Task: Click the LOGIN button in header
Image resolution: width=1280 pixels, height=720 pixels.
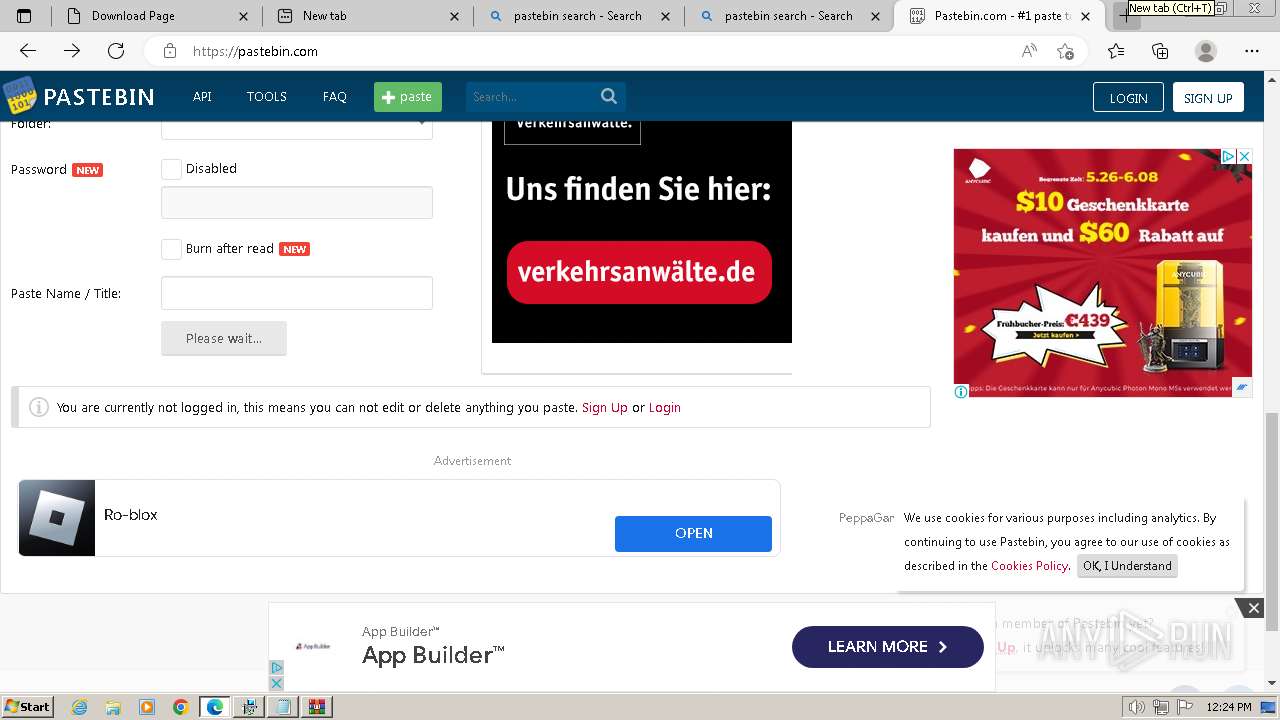Action: tap(1128, 97)
